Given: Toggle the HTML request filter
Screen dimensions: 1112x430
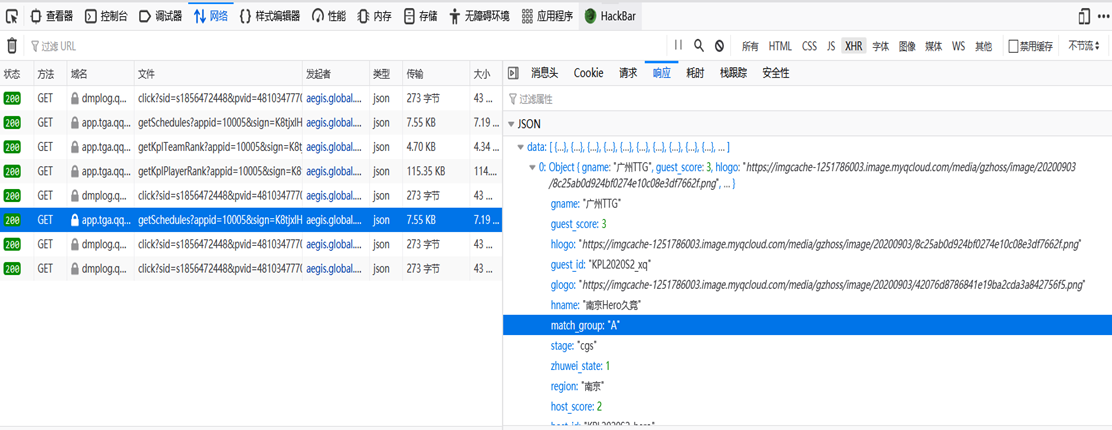Looking at the screenshot, I should coord(780,46).
